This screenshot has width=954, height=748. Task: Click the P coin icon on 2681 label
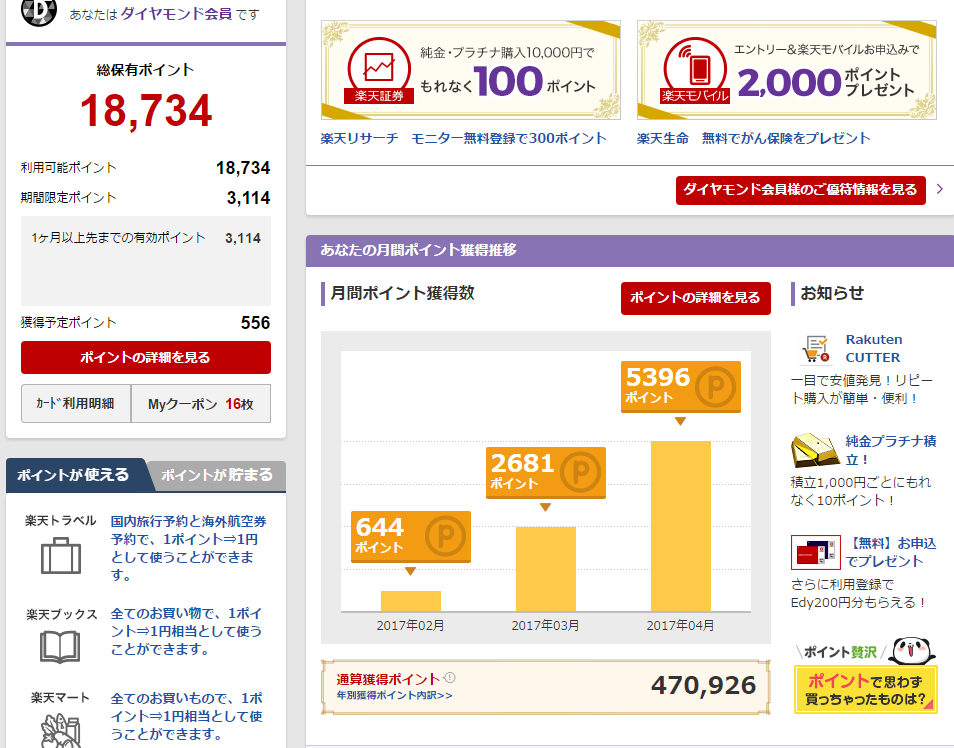pos(580,472)
